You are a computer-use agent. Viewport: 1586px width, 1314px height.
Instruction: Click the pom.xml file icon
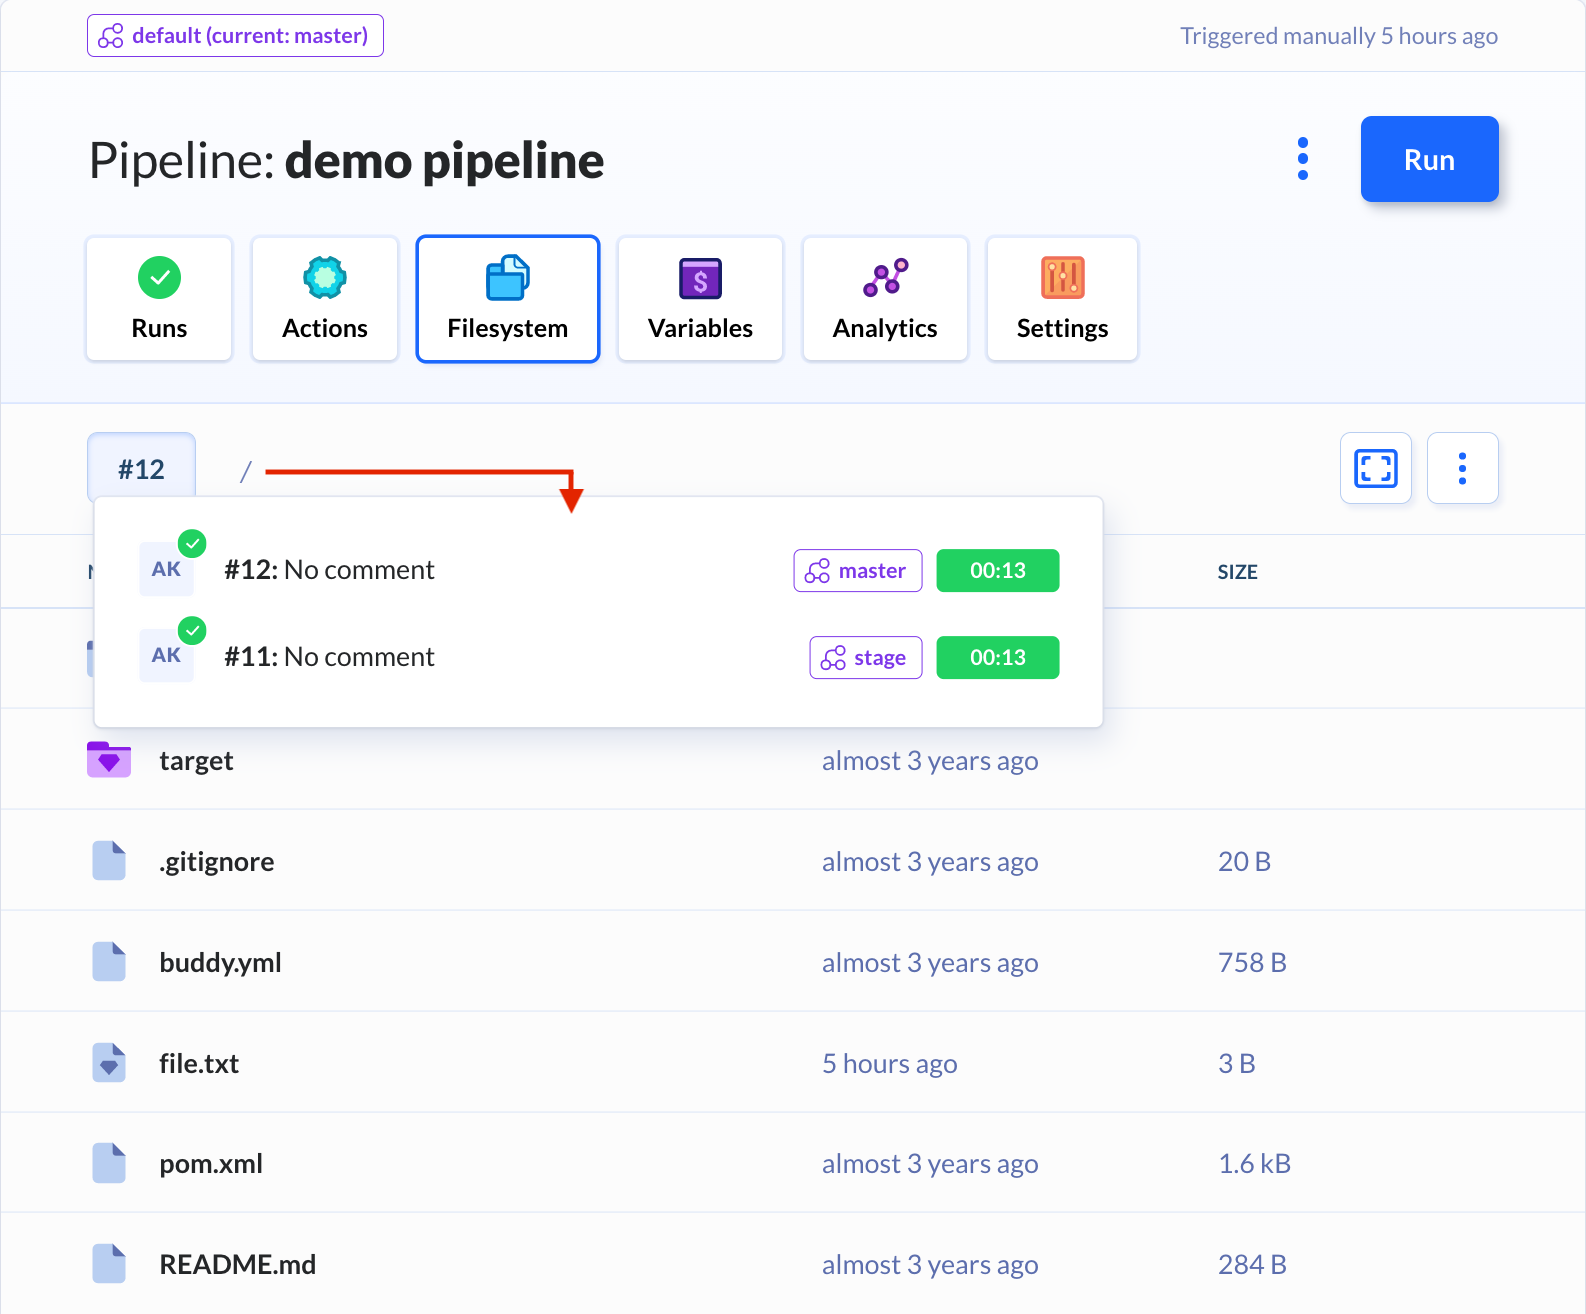click(109, 1162)
